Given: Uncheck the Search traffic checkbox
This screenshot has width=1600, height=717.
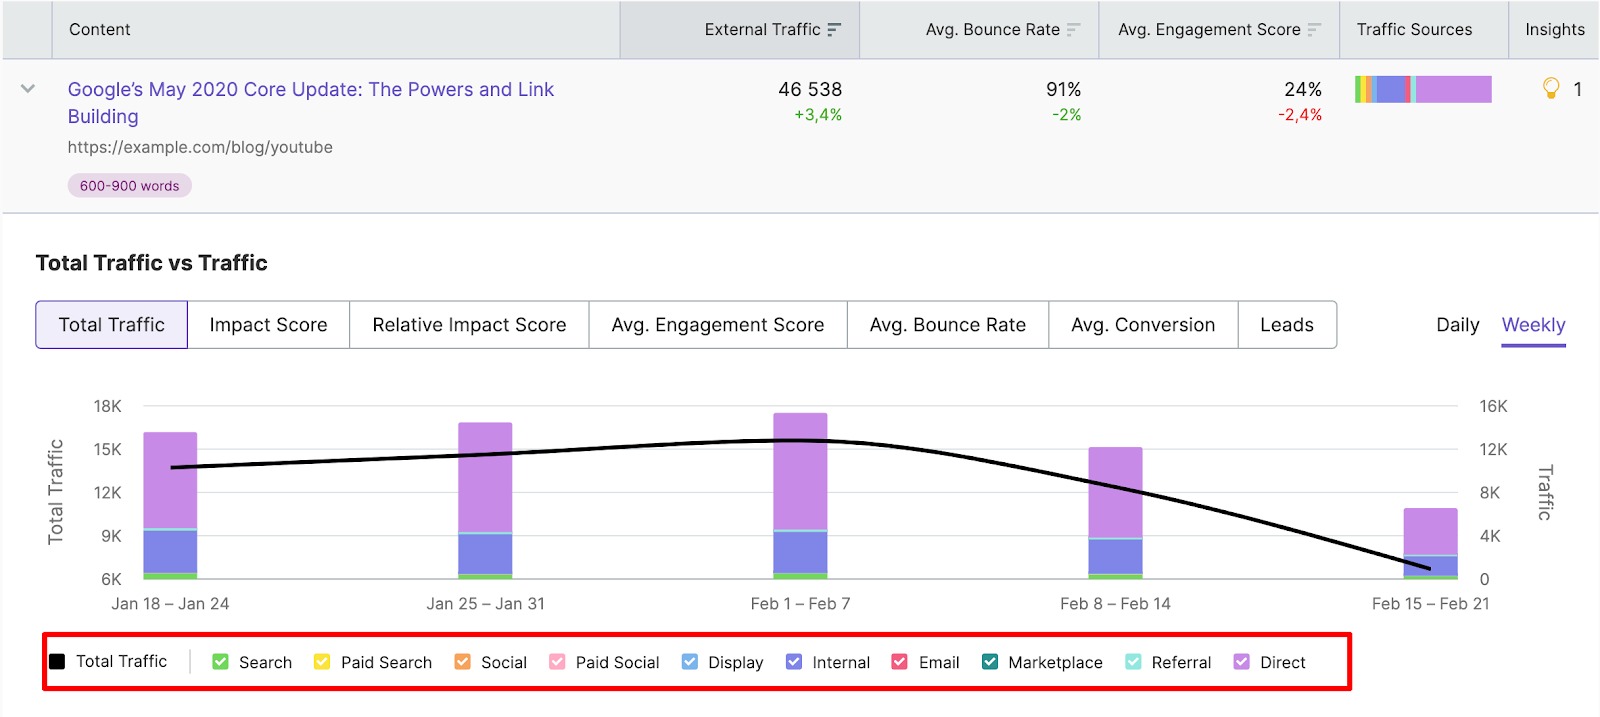Looking at the screenshot, I should pyautogui.click(x=221, y=662).
